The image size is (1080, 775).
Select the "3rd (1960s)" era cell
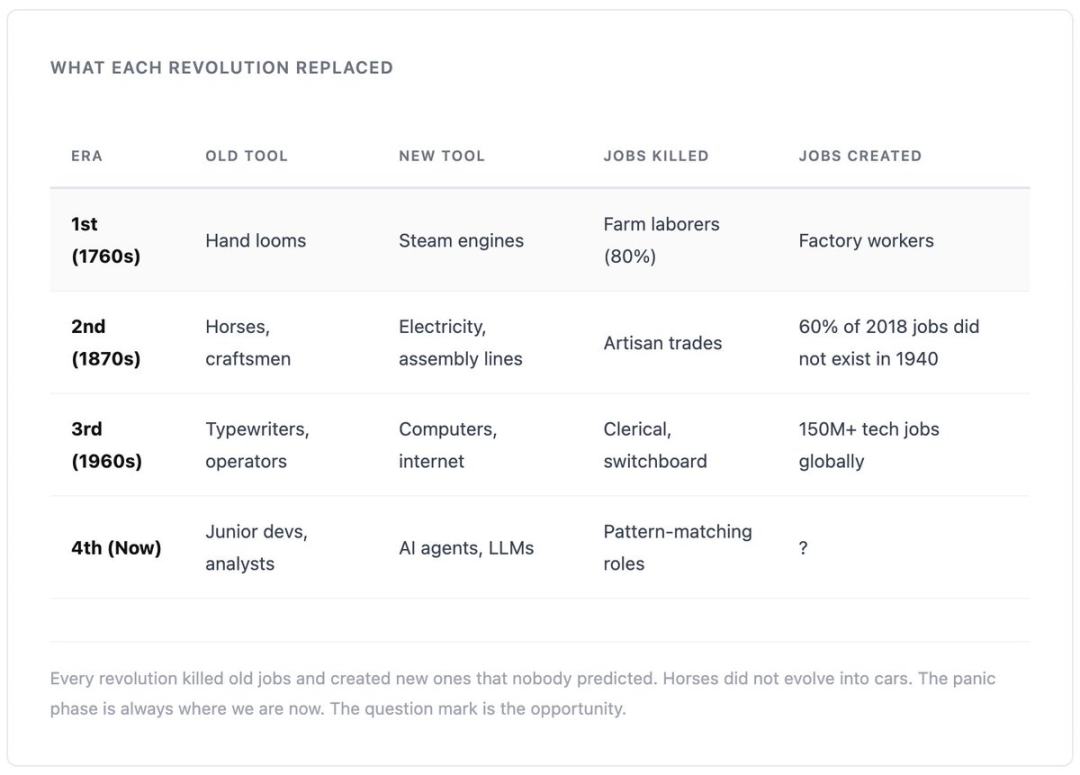105,445
